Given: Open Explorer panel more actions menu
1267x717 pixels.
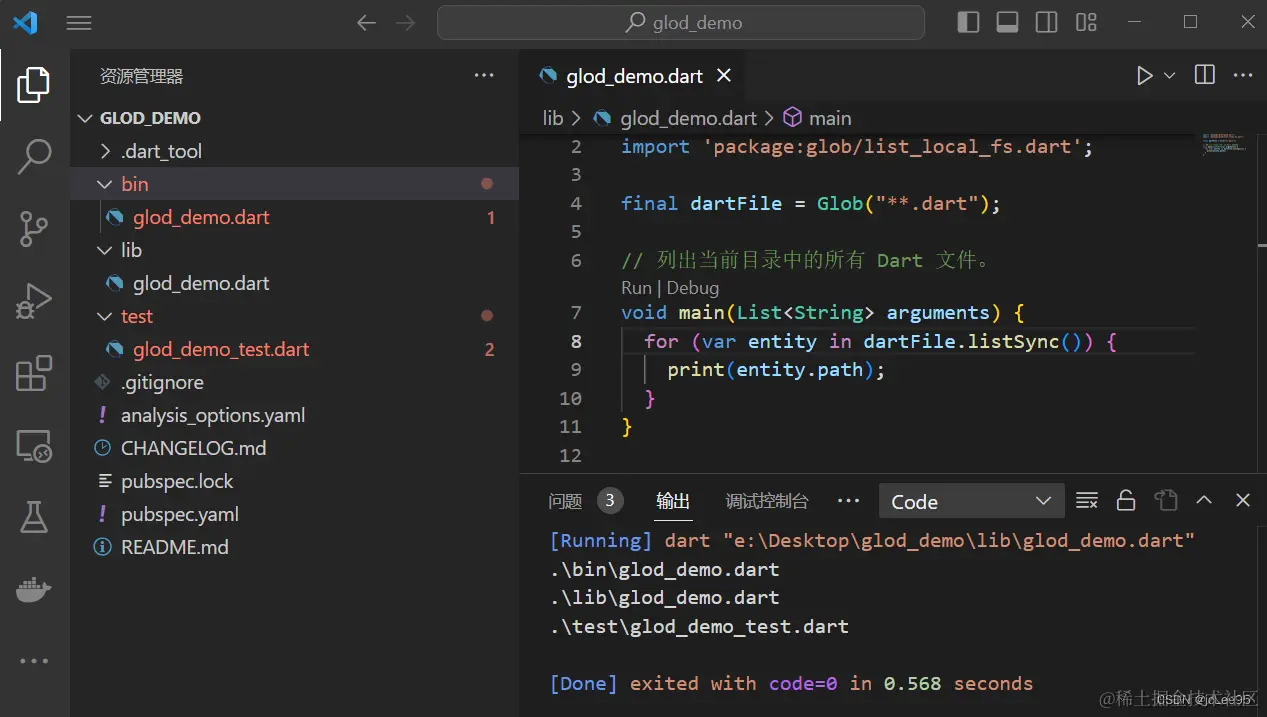Looking at the screenshot, I should tap(484, 75).
